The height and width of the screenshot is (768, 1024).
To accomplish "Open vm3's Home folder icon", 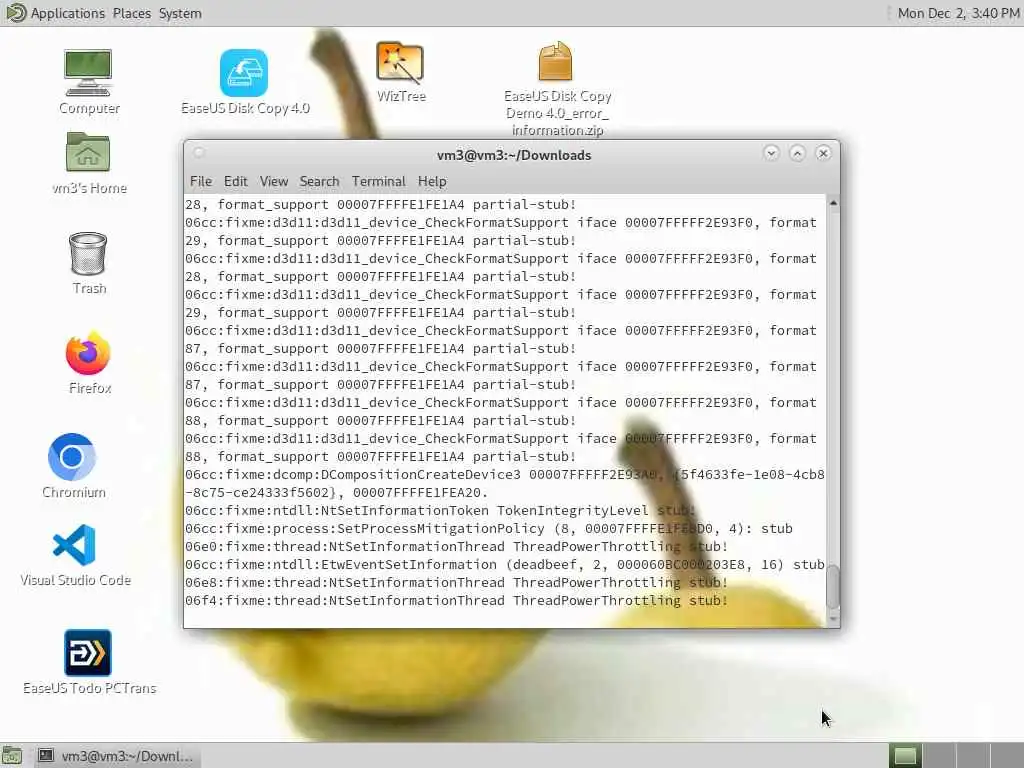I will 88,163.
